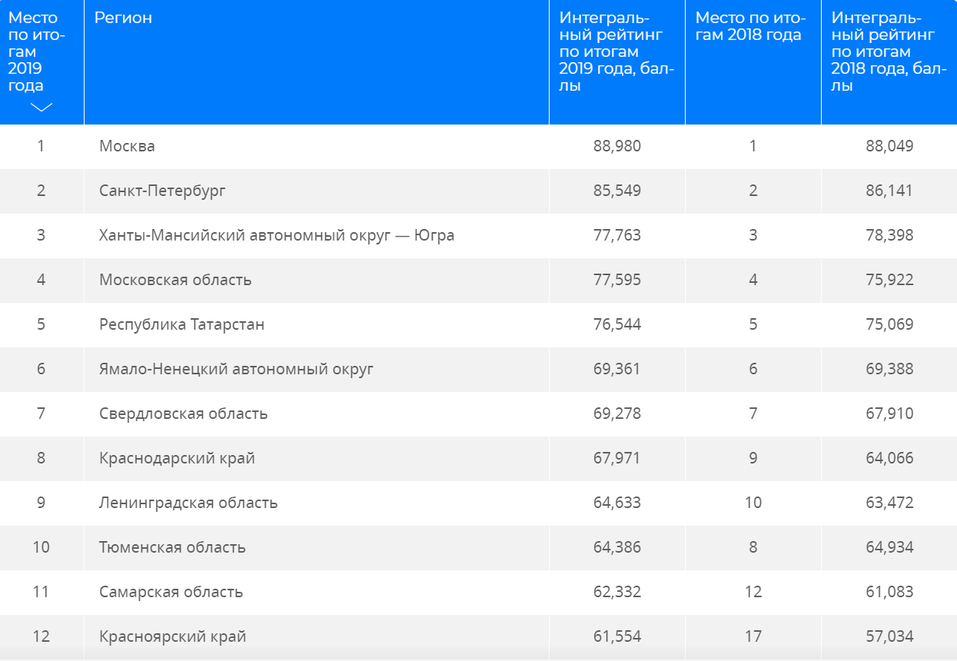Click the Свердловская область region cell
Viewport: 957px width, 661px height.
point(183,414)
